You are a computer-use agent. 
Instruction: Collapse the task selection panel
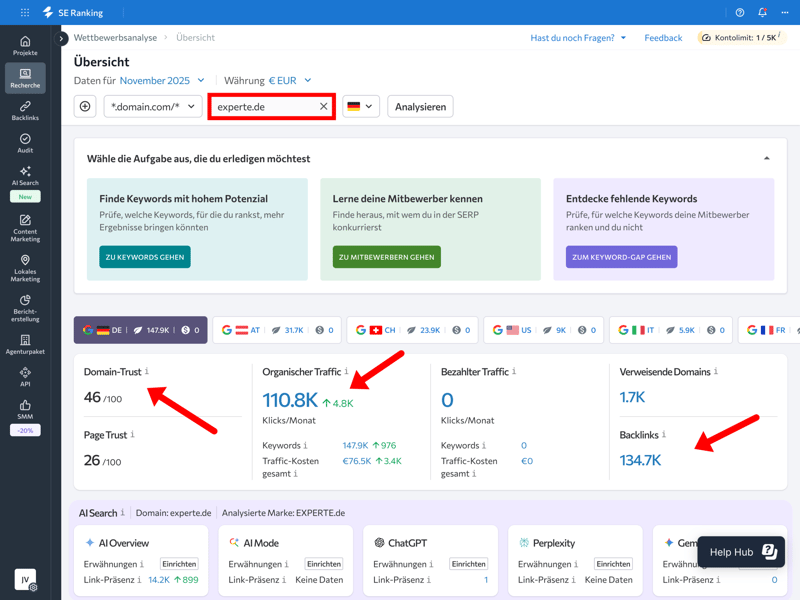[766, 159]
